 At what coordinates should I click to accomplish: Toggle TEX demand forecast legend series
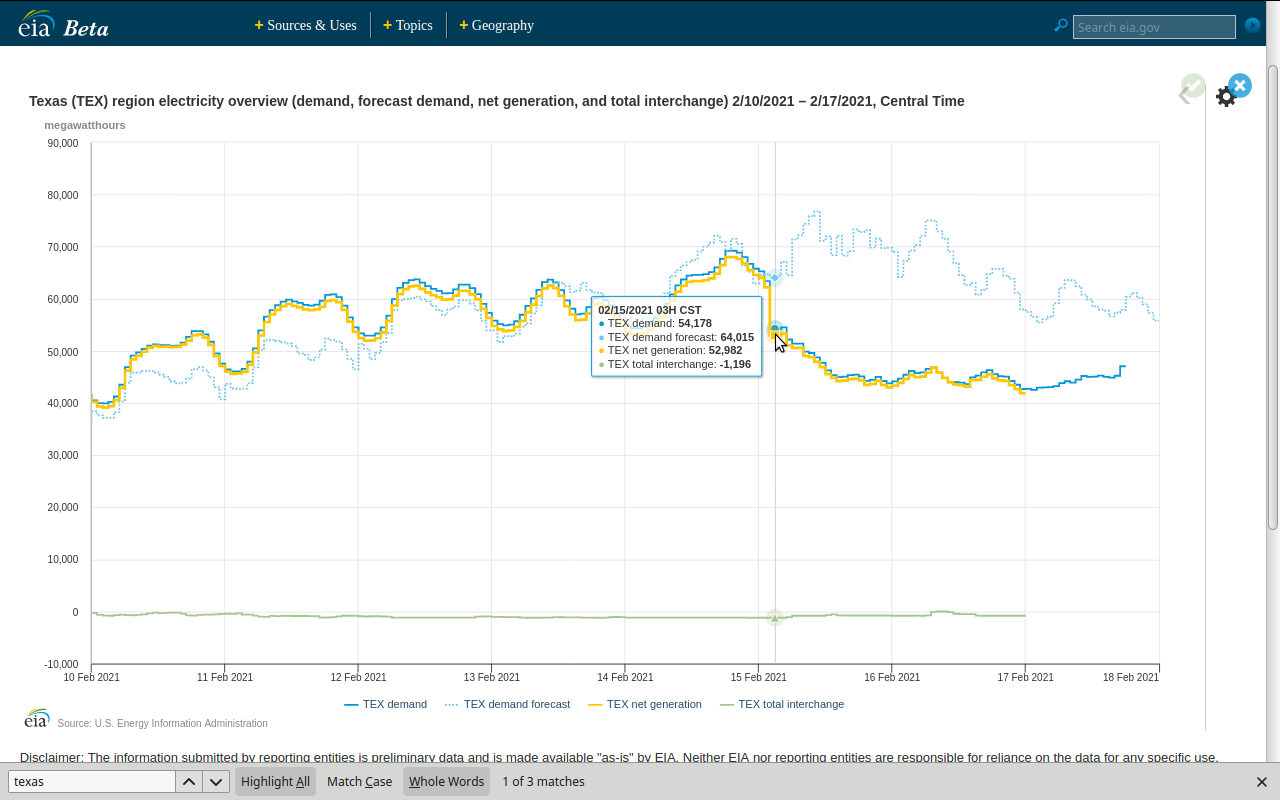click(x=507, y=704)
